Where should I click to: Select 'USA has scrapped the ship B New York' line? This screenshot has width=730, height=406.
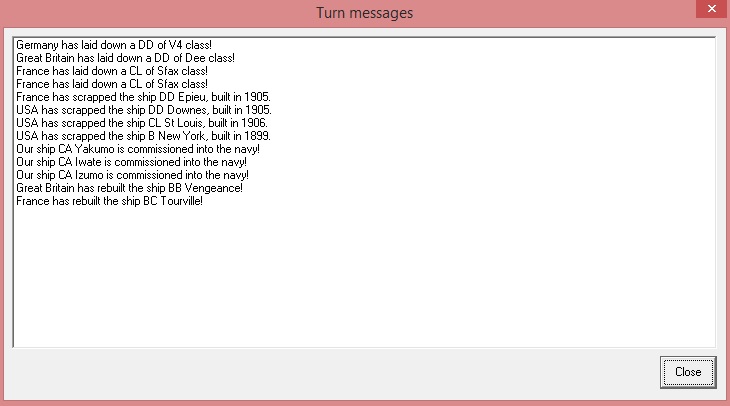[143, 136]
